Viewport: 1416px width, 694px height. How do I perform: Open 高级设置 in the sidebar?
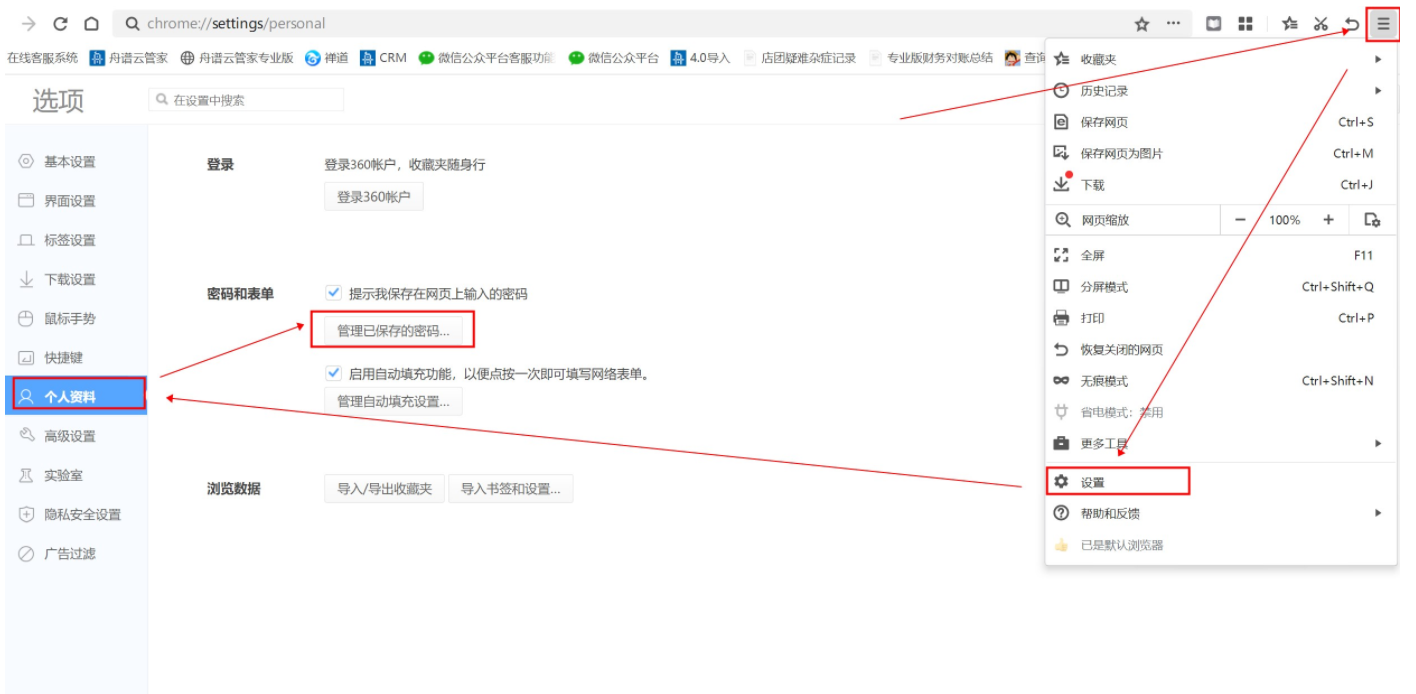pos(70,436)
